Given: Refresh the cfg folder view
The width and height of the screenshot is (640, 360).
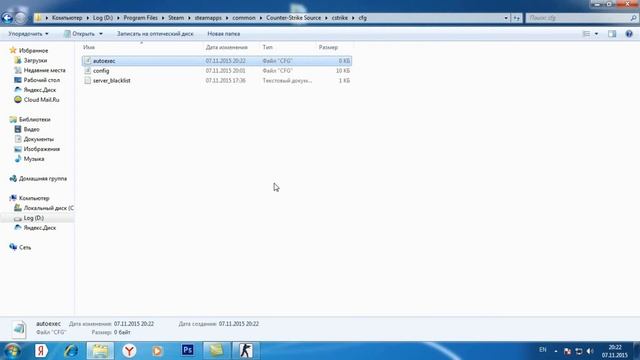Looking at the screenshot, I should click(x=517, y=18).
